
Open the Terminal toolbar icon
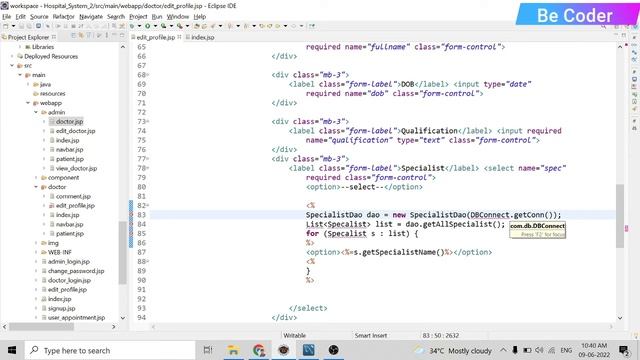click(x=38, y=26)
